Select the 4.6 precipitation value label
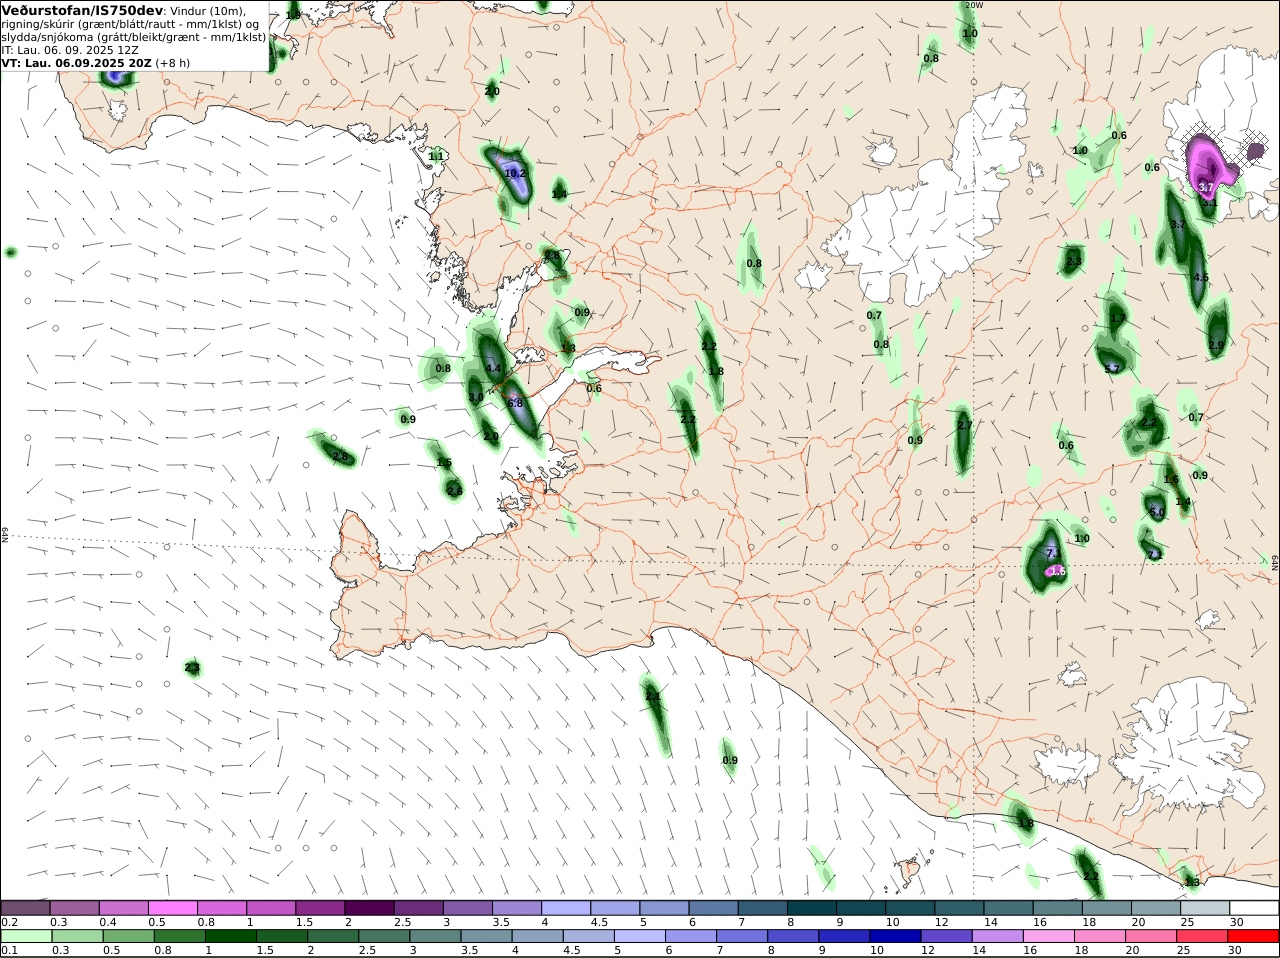1280x958 pixels. 1201,278
